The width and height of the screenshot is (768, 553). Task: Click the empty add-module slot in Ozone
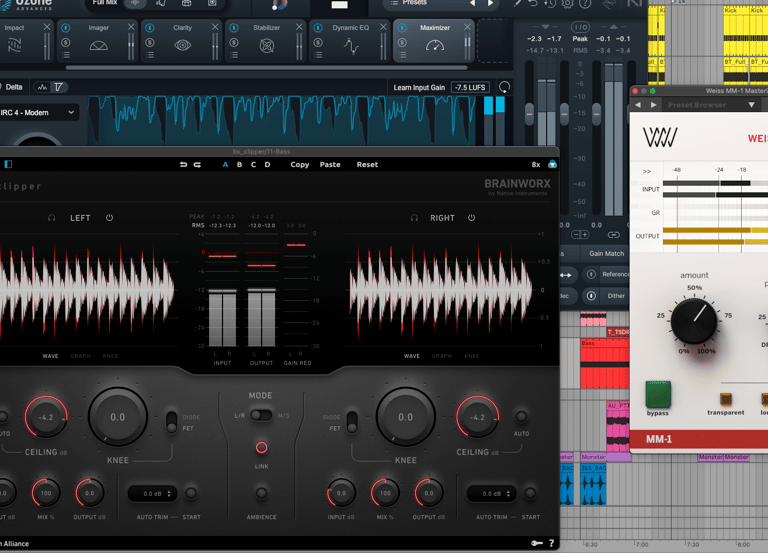(x=495, y=41)
